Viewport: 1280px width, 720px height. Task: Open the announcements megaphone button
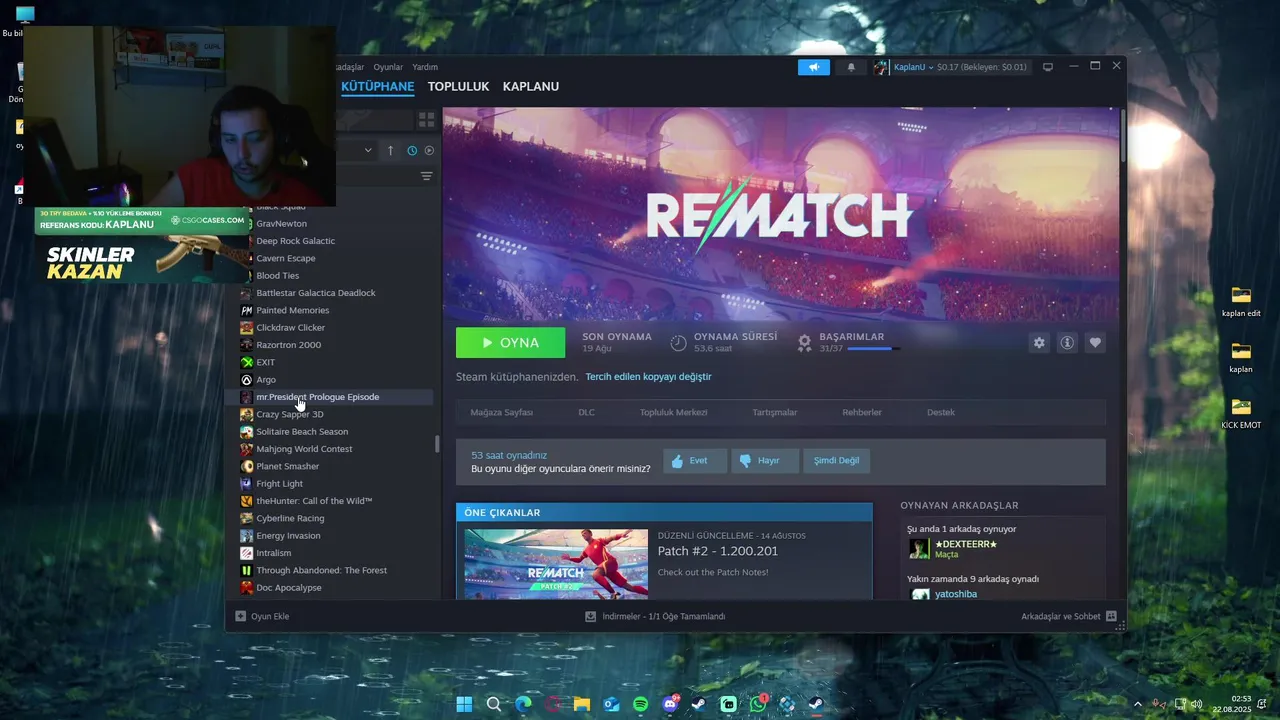click(x=814, y=67)
